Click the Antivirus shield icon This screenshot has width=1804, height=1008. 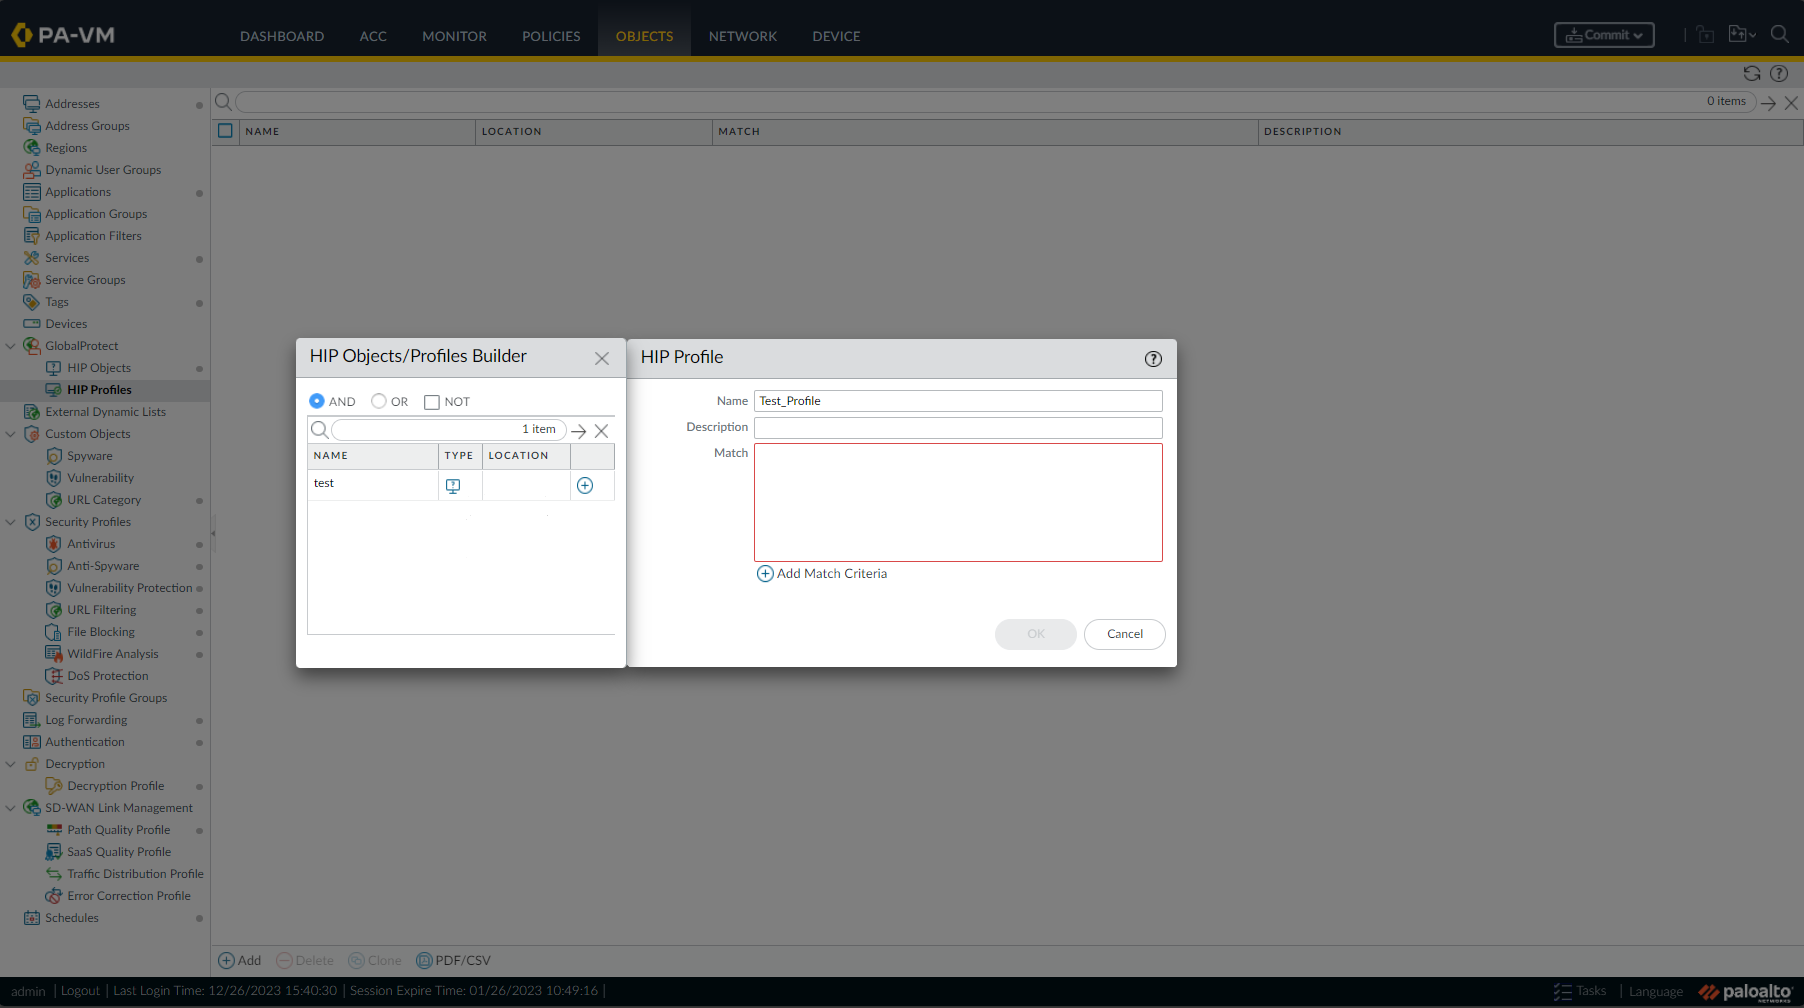[x=54, y=544]
